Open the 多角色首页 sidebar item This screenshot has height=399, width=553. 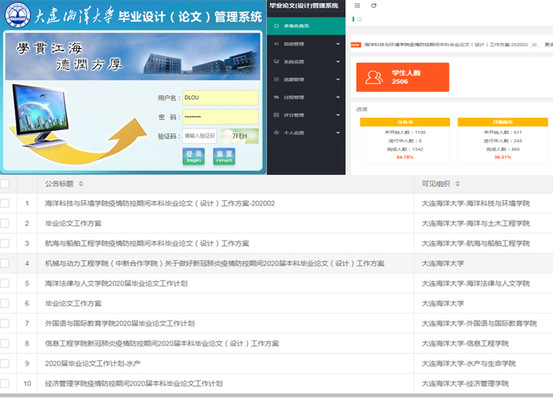coord(306,26)
